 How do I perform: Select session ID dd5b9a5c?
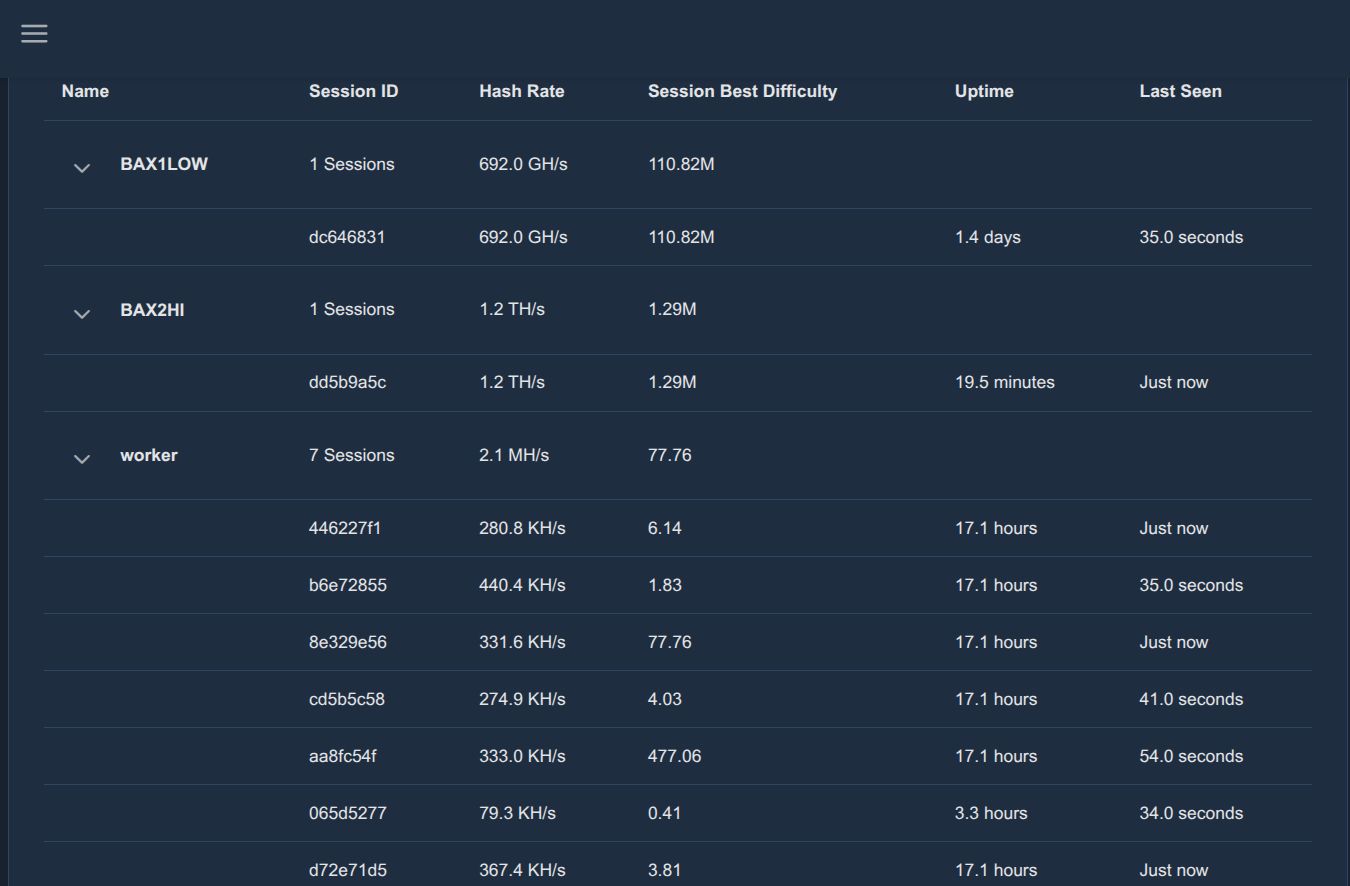point(347,382)
